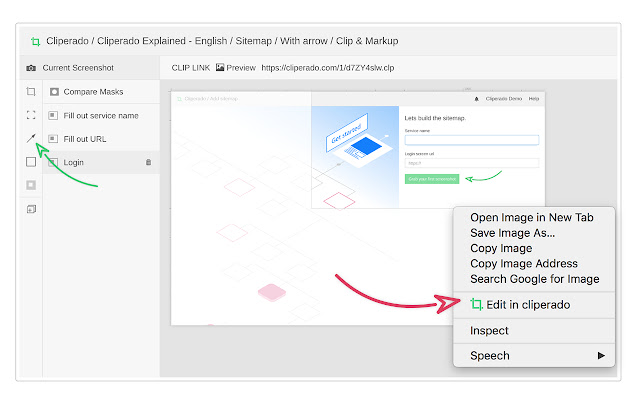Choose Copy Image from context menu
This screenshot has width=640, height=400.
pyautogui.click(x=501, y=248)
